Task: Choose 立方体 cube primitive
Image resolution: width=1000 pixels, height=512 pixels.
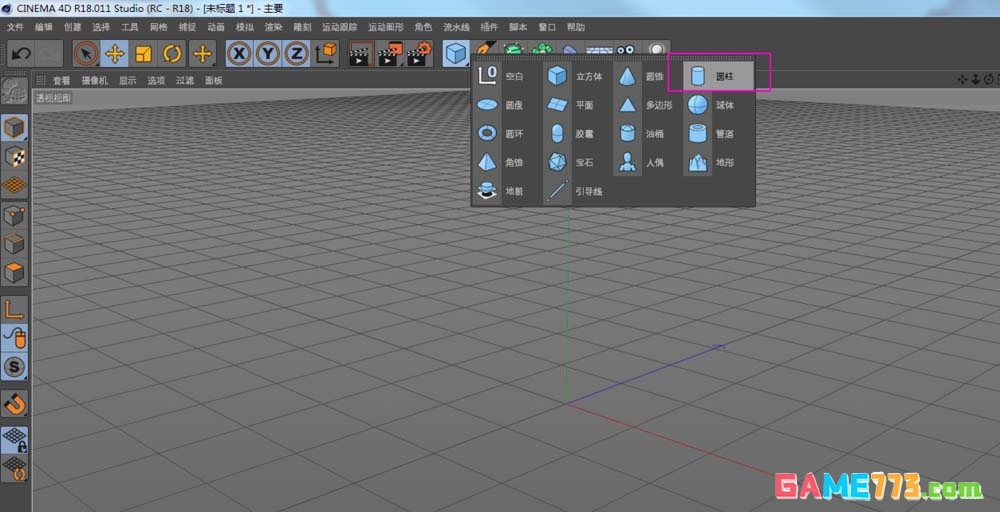Action: (x=575, y=76)
